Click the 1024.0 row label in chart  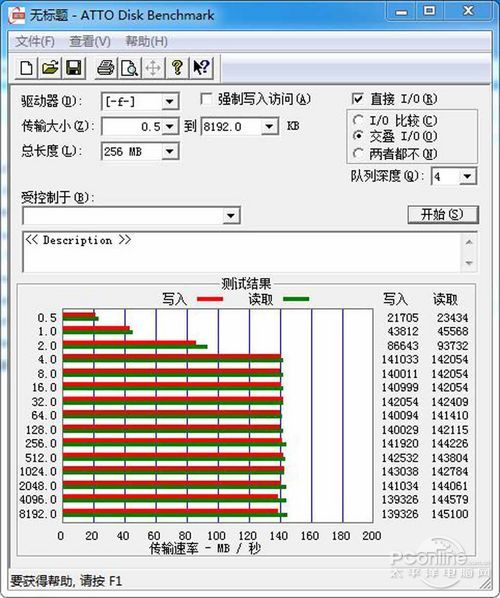tap(38, 471)
